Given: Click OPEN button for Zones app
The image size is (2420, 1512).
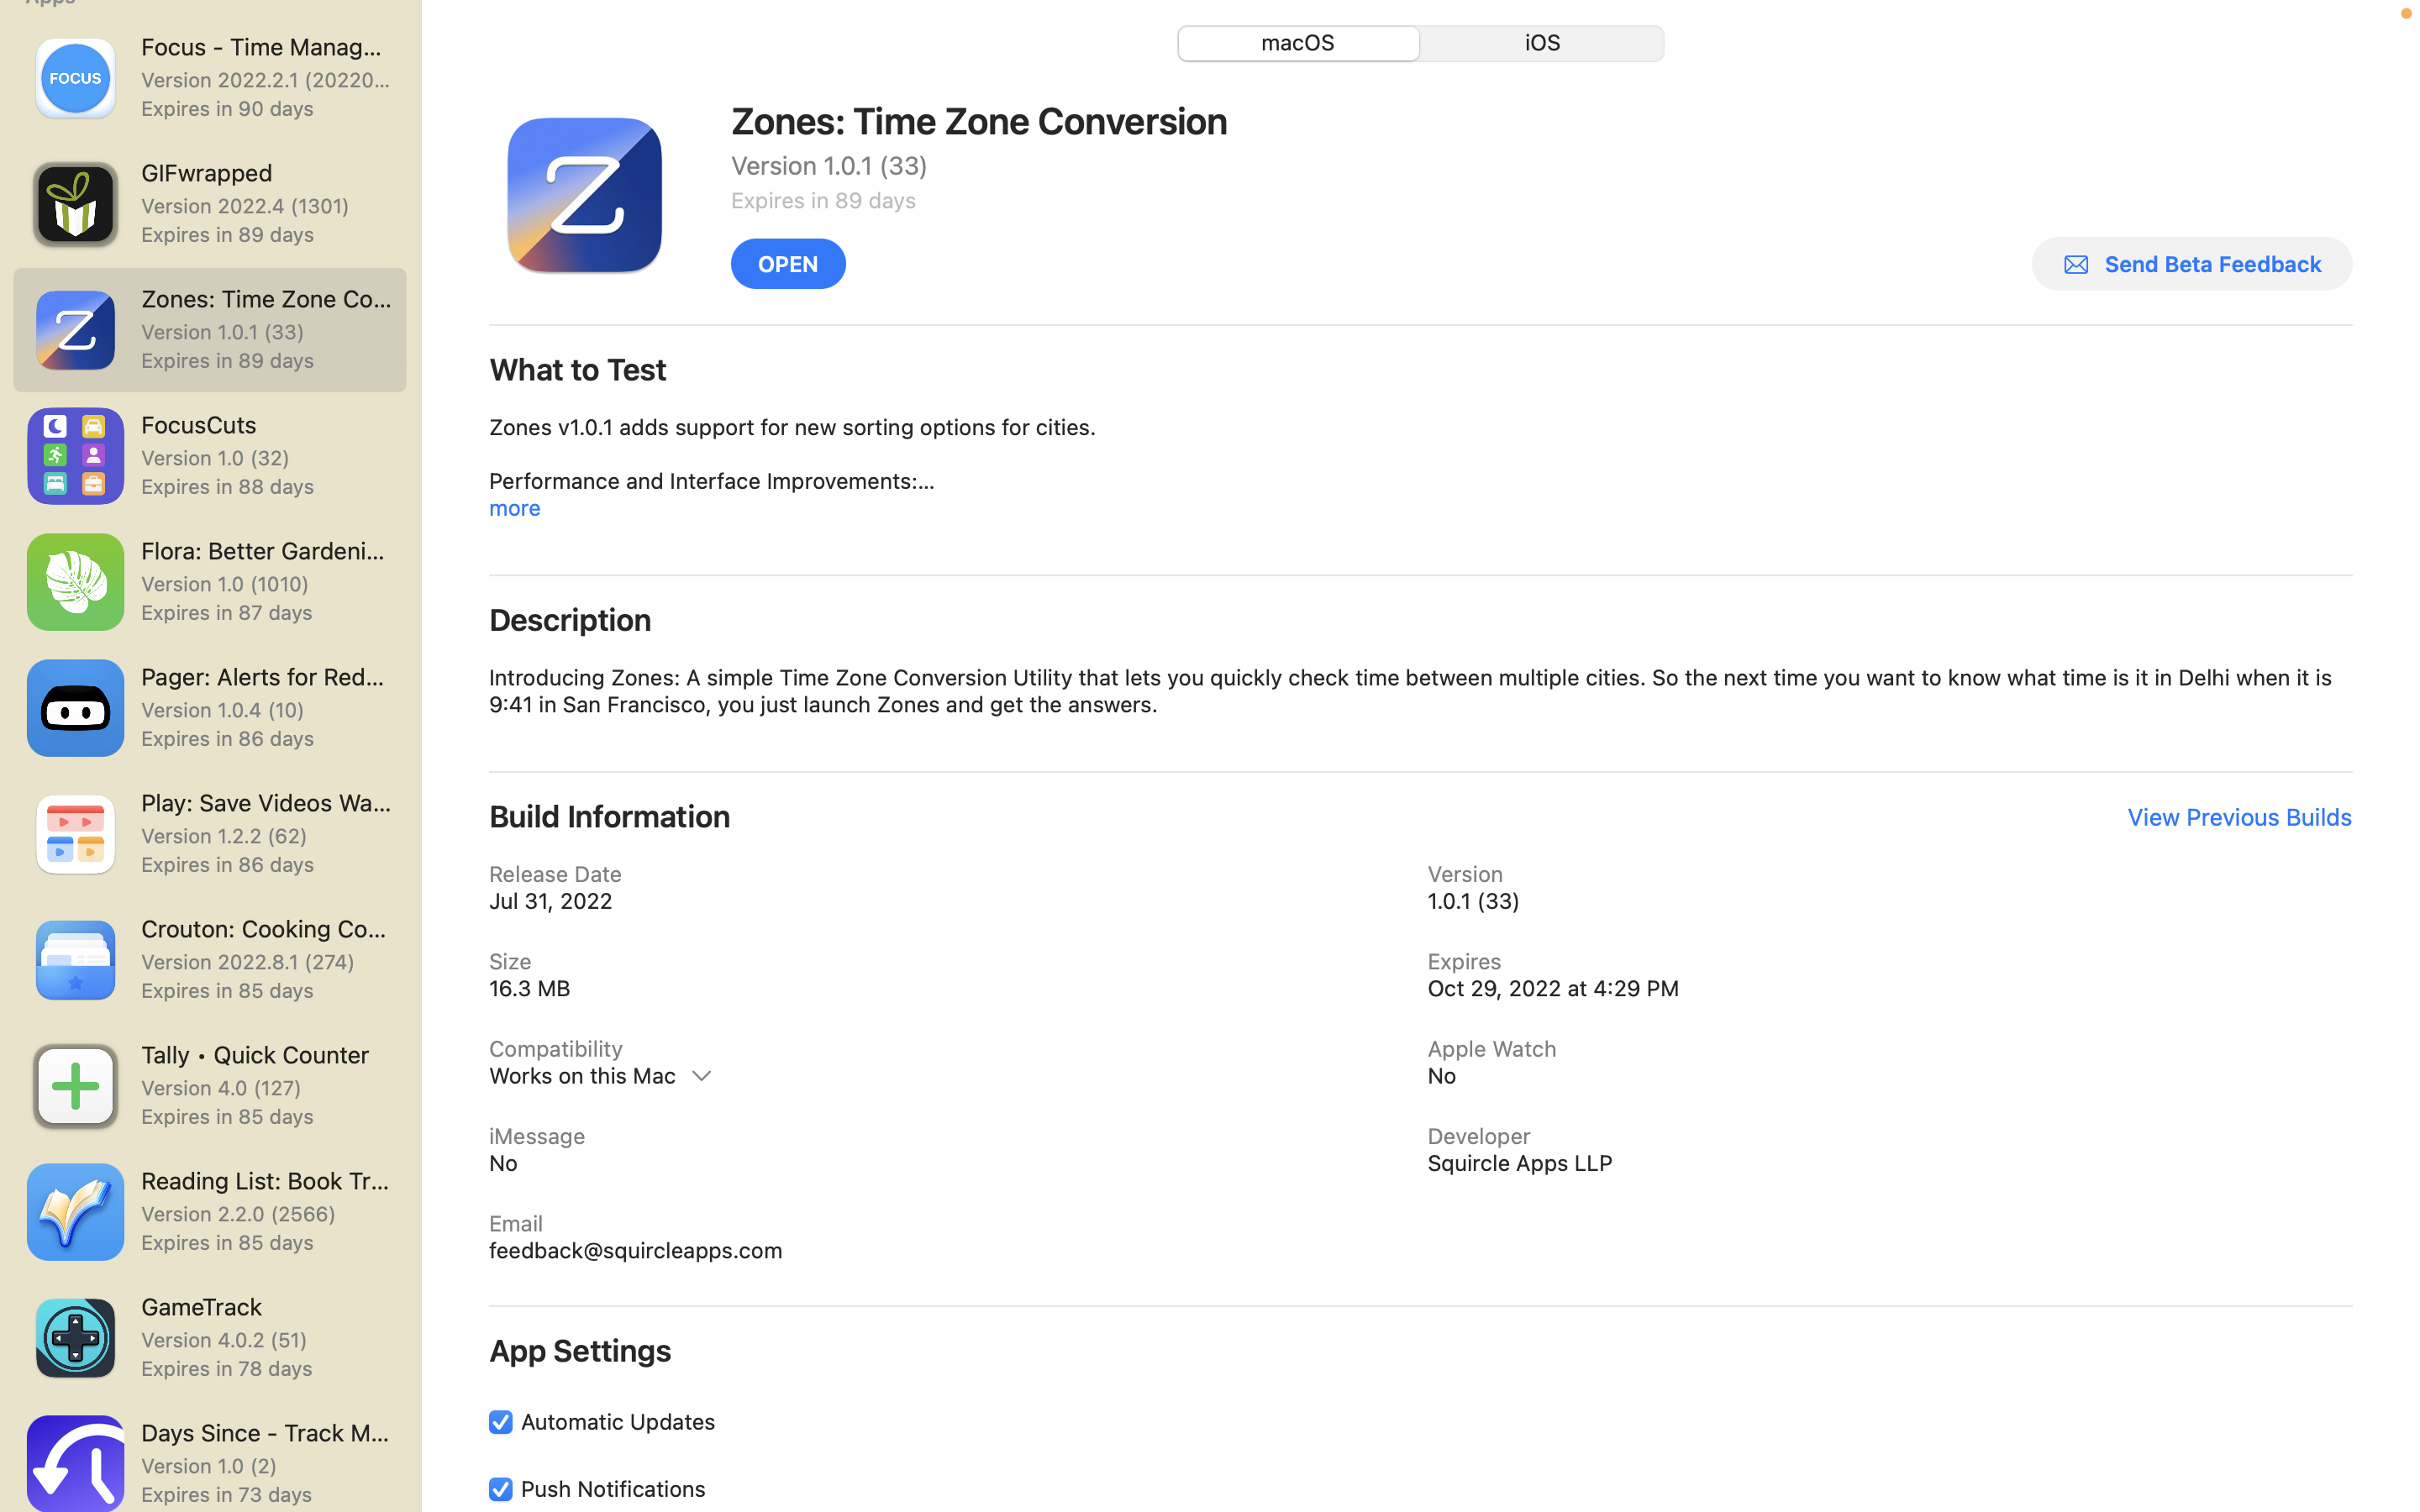Looking at the screenshot, I should 787,263.
